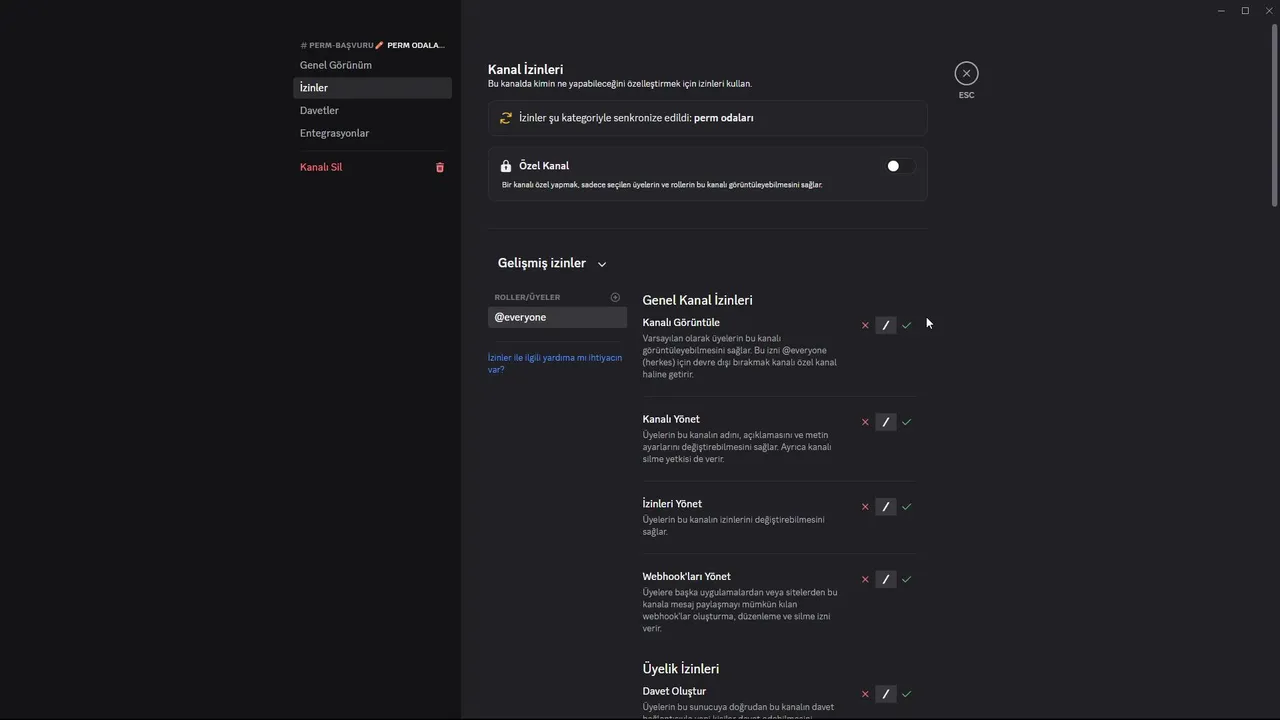Screen dimensions: 1280x720
Task: Open the Entegrasyonlar tab
Action: tap(335, 133)
